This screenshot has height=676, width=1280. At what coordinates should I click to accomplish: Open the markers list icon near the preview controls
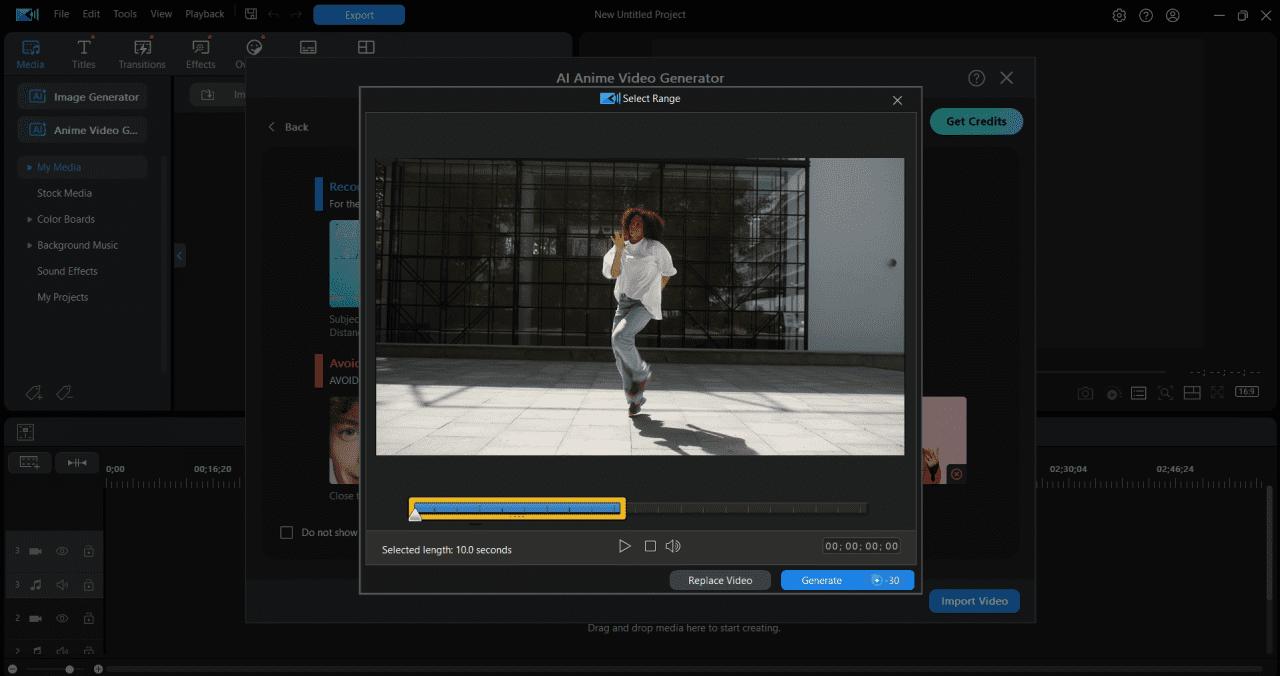tap(1138, 393)
